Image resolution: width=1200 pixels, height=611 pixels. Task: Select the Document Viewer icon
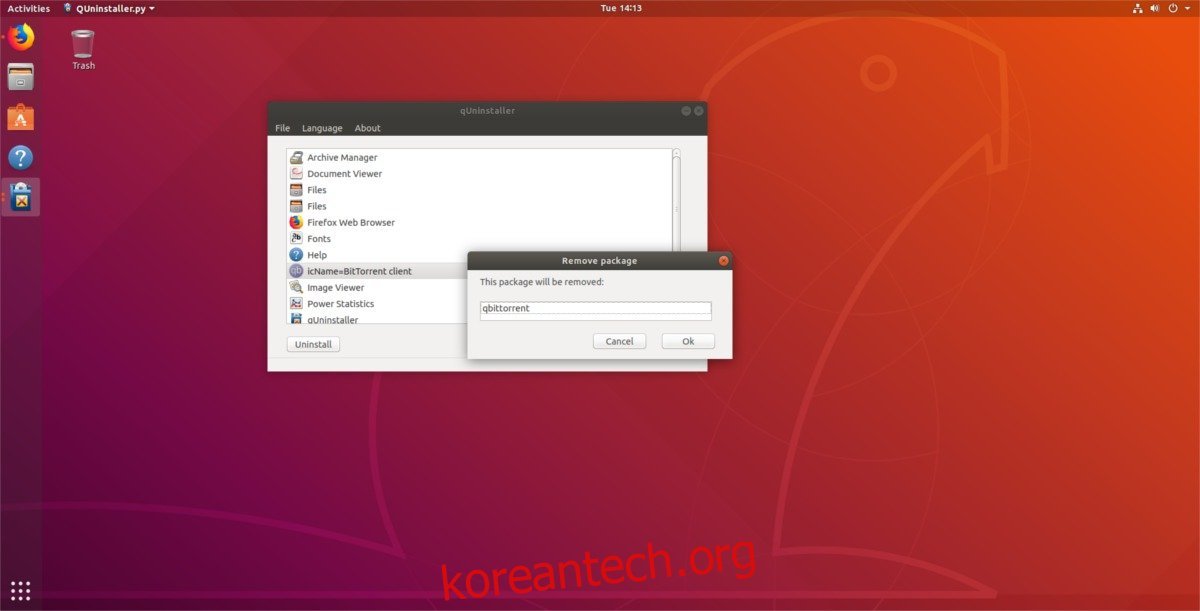click(x=296, y=173)
